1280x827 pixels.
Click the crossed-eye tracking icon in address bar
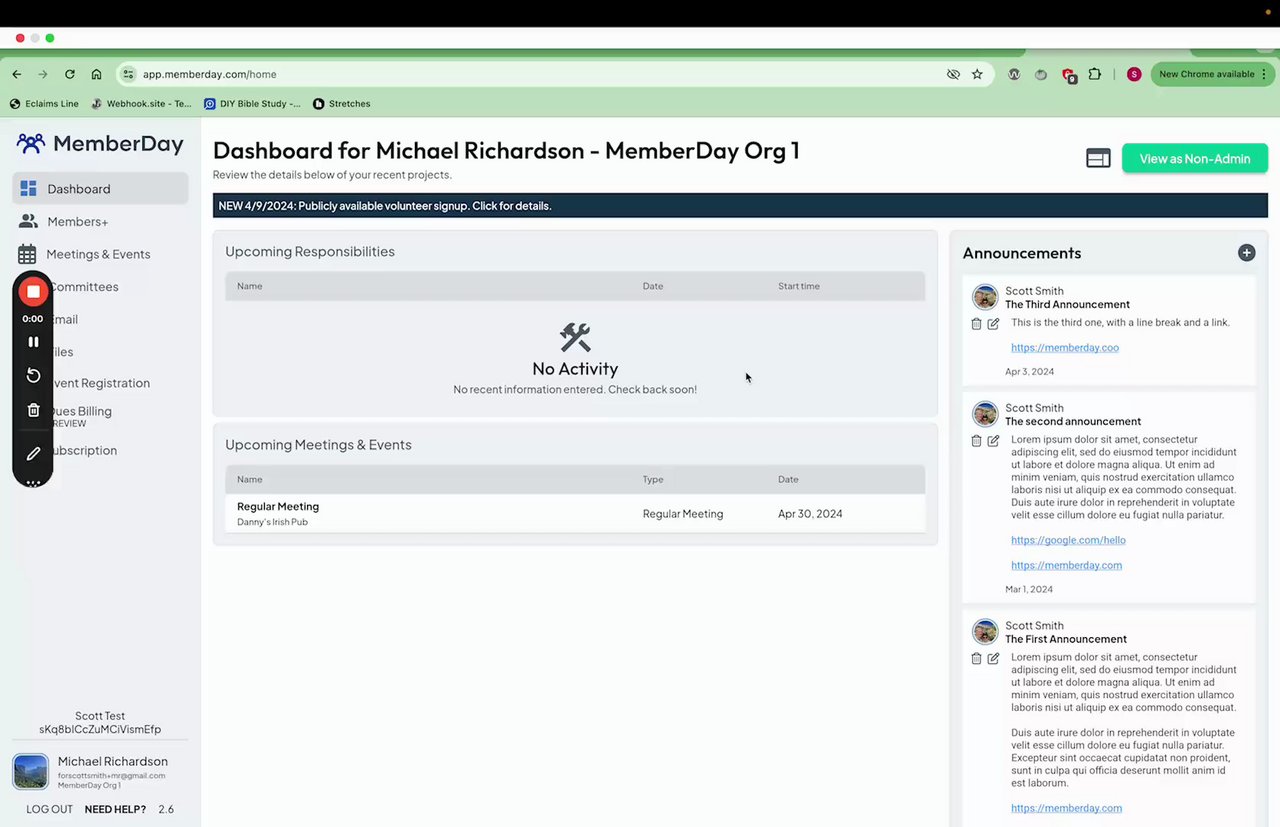(953, 74)
